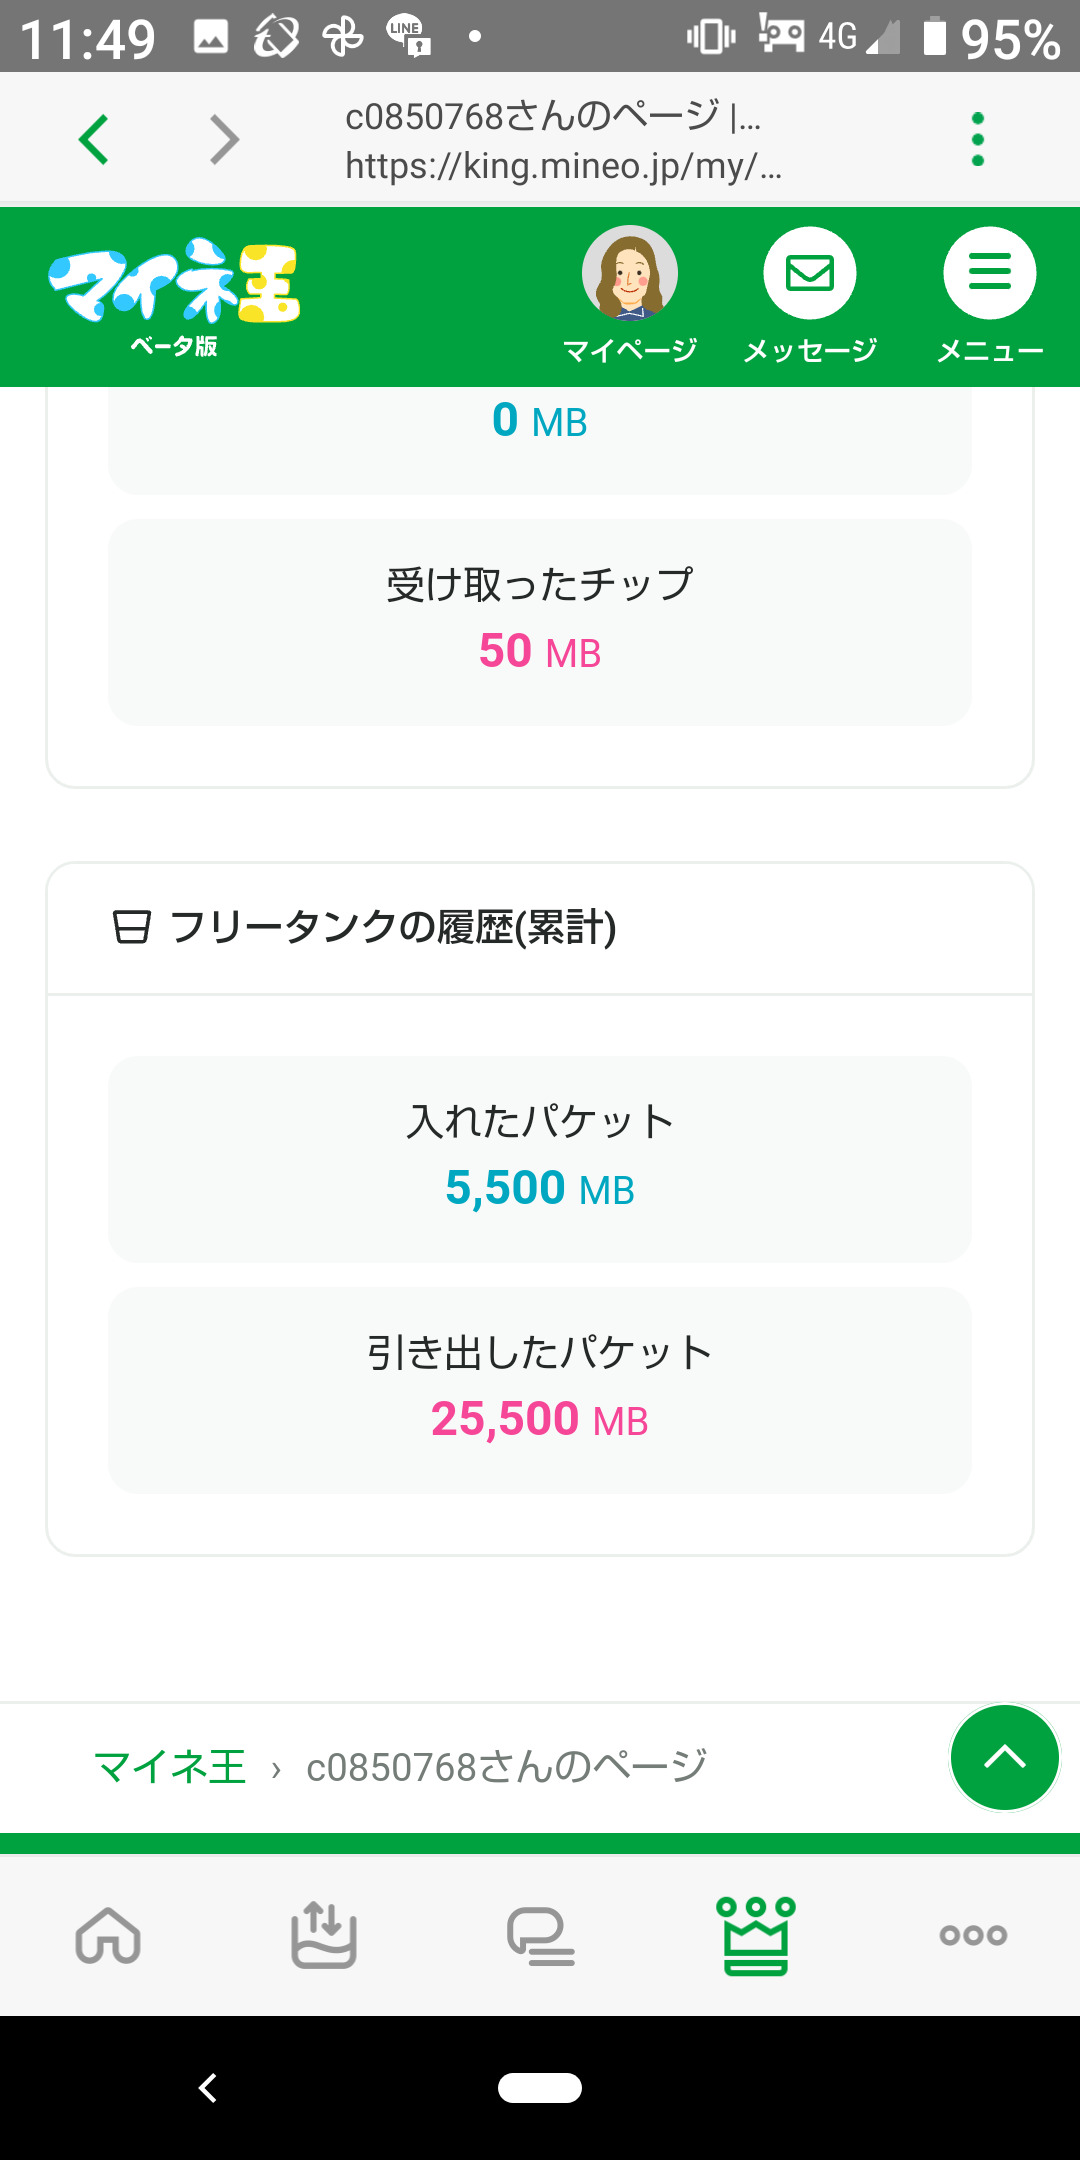This screenshot has width=1080, height=2160.
Task: Select the home tab in bottom bar
Action: coord(108,1935)
